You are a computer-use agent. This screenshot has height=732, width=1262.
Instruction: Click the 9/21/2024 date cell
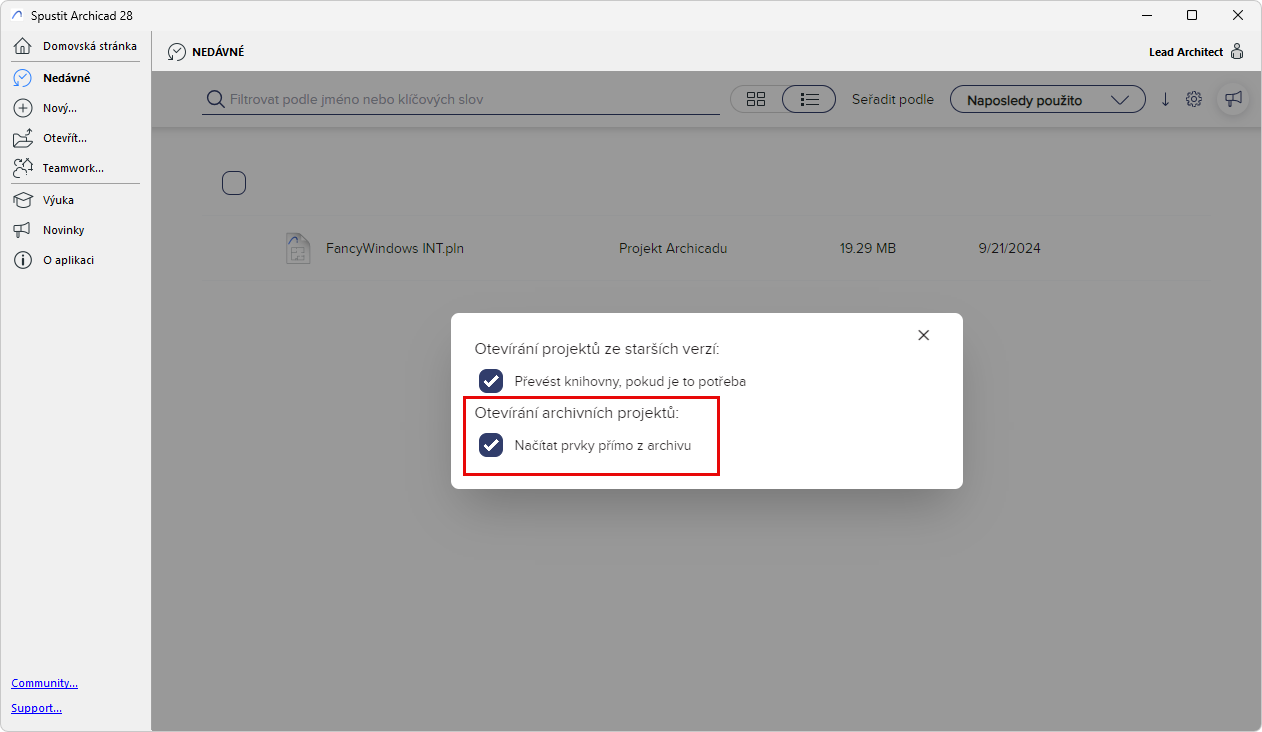pyautogui.click(x=1010, y=248)
